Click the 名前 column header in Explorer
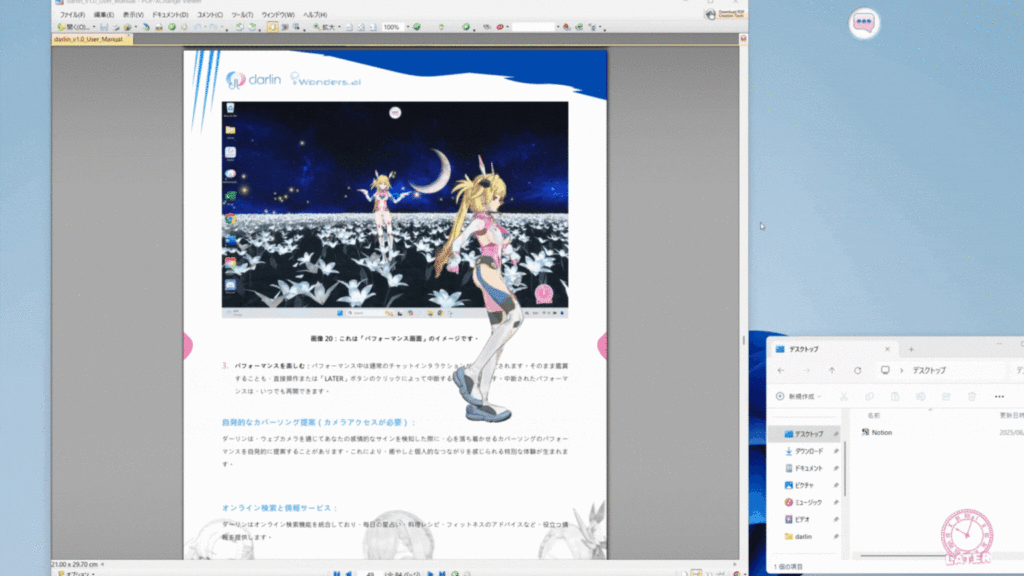This screenshot has width=1024, height=576. point(873,415)
